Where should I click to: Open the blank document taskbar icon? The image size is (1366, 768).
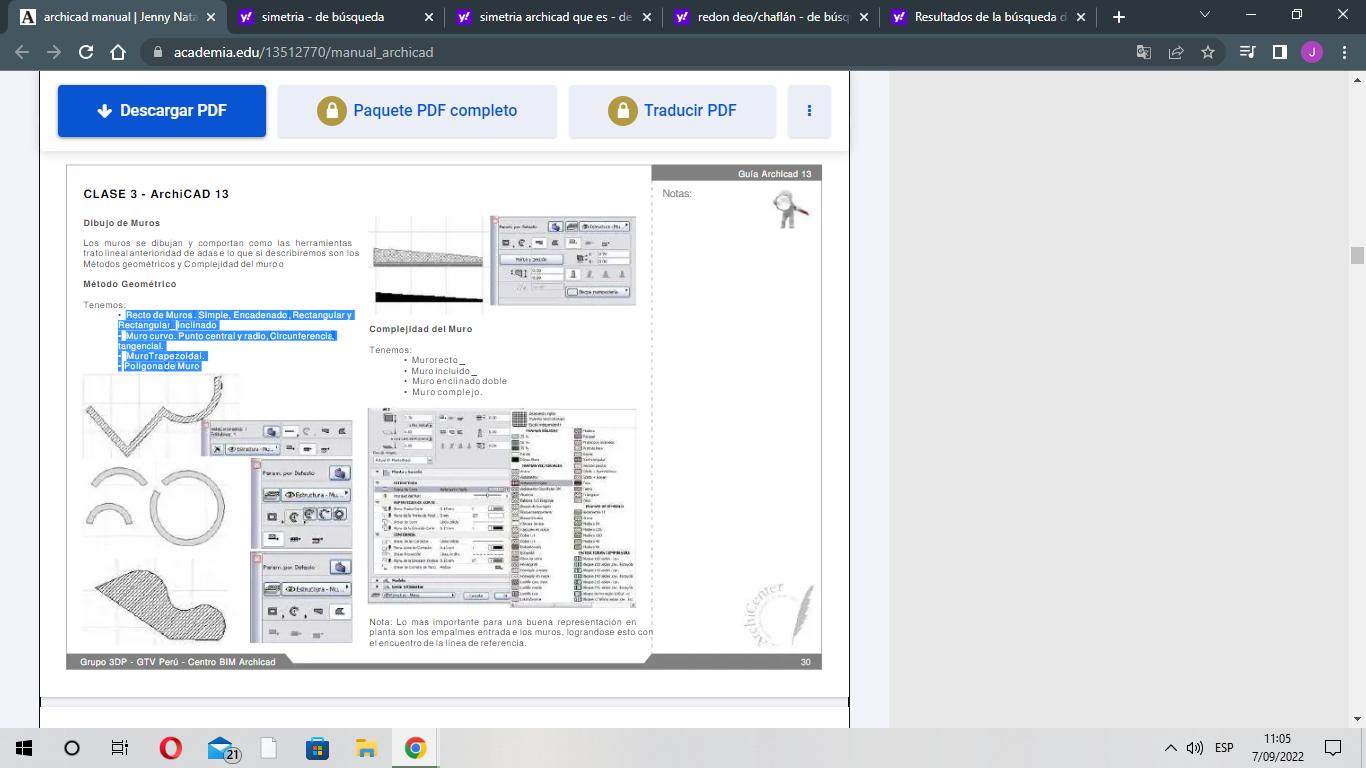pos(268,748)
